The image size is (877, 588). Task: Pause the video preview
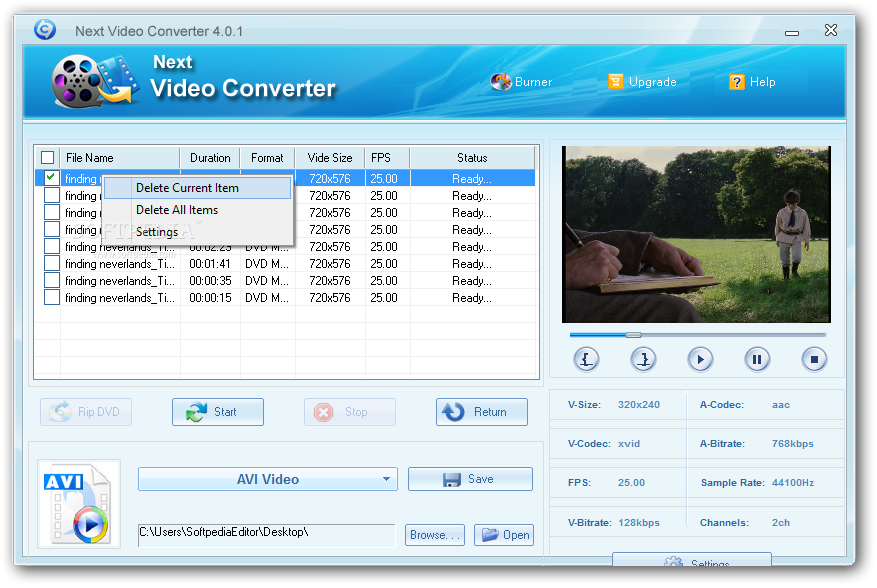(757, 359)
